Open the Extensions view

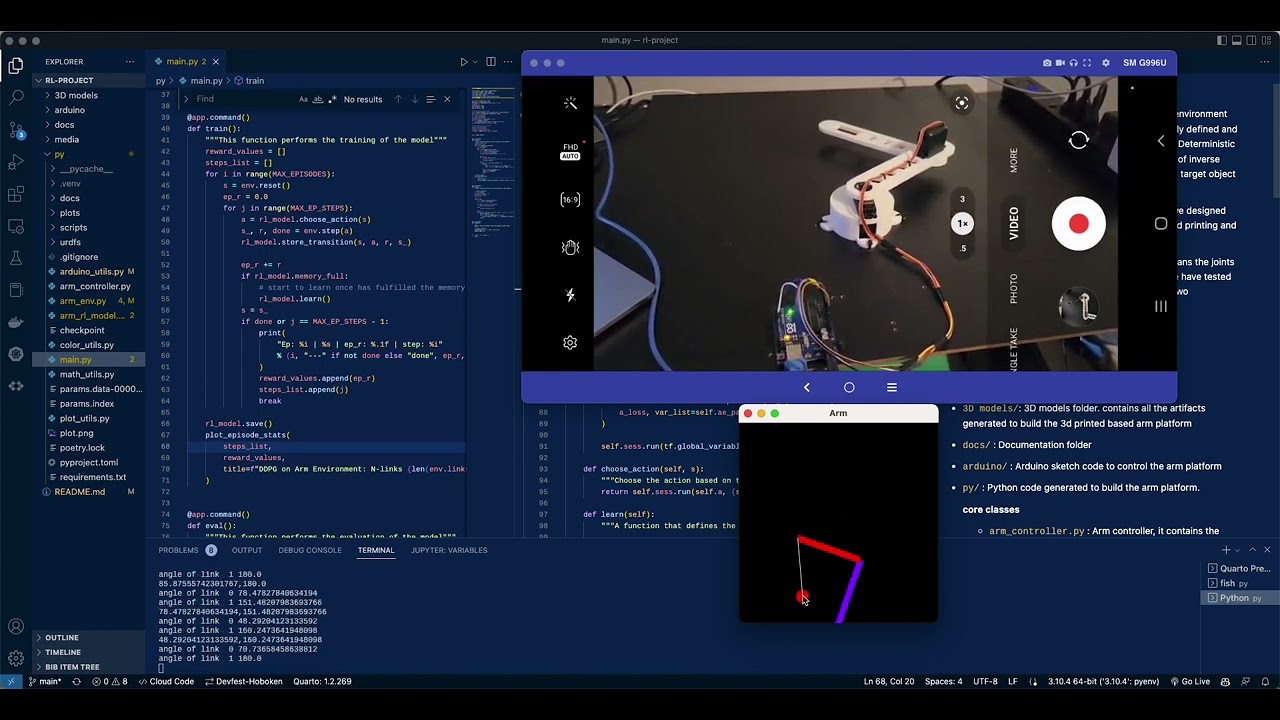[x=16, y=194]
